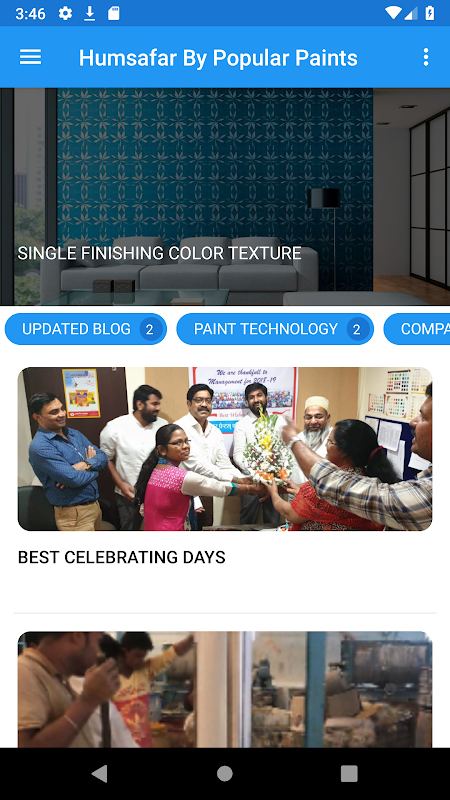Open the hamburger navigation menu
Screen dimensions: 450x800
[30, 57]
